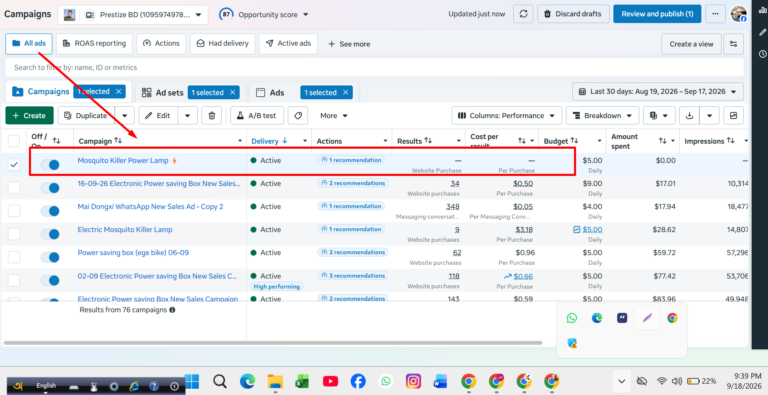Click the export download icon
This screenshot has height=395, width=768.
(x=690, y=116)
